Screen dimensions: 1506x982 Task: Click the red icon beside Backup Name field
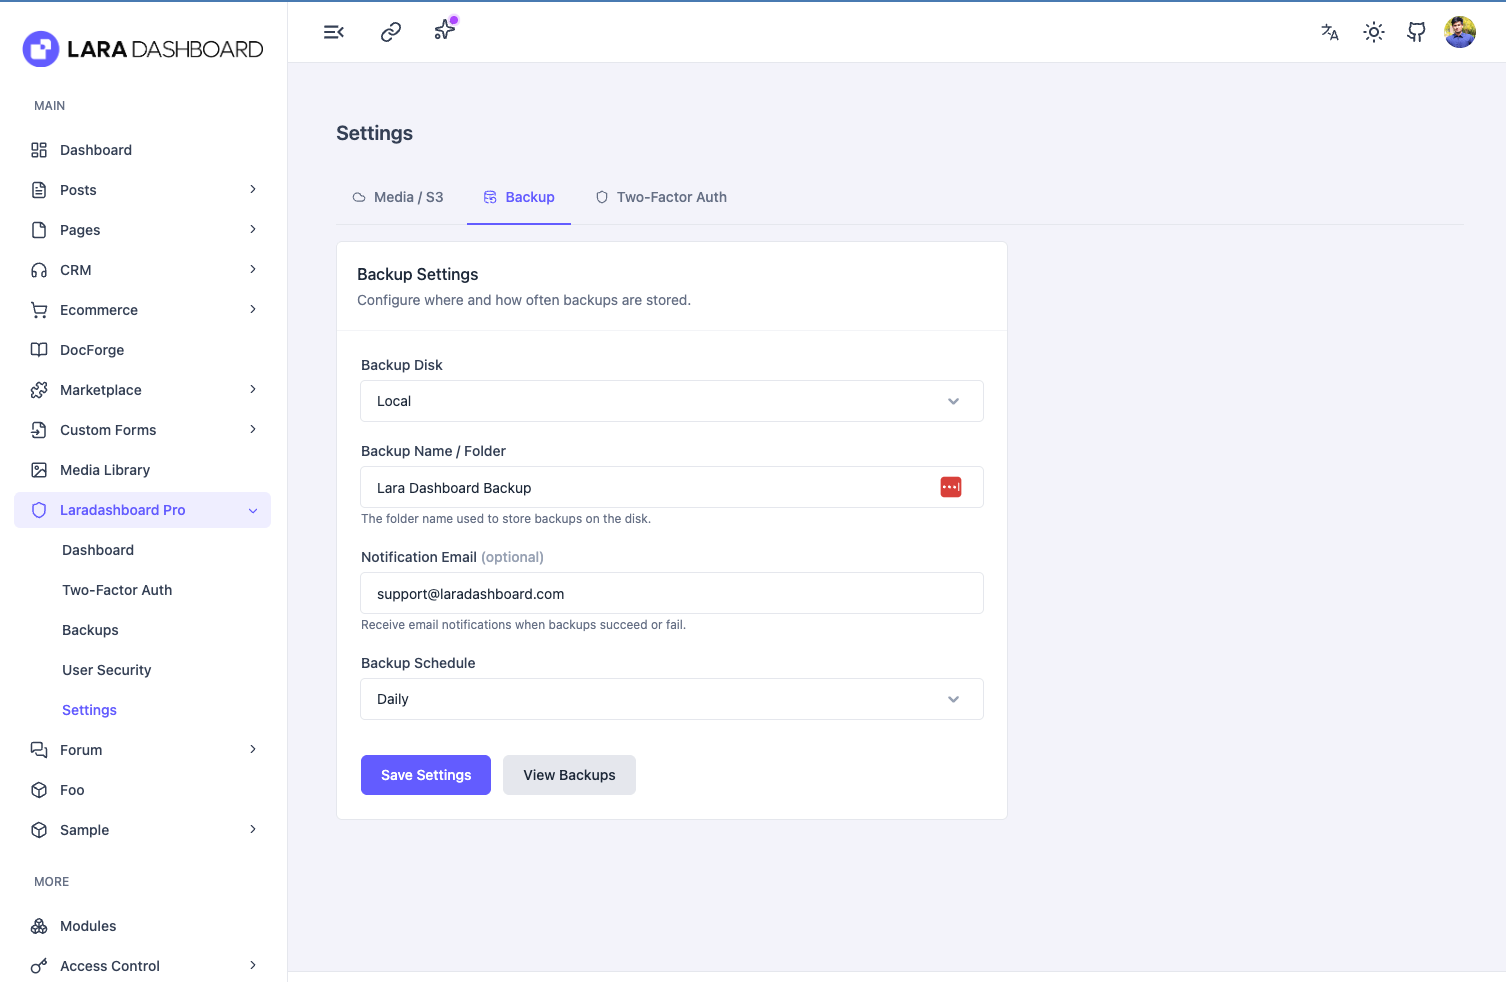coord(950,487)
